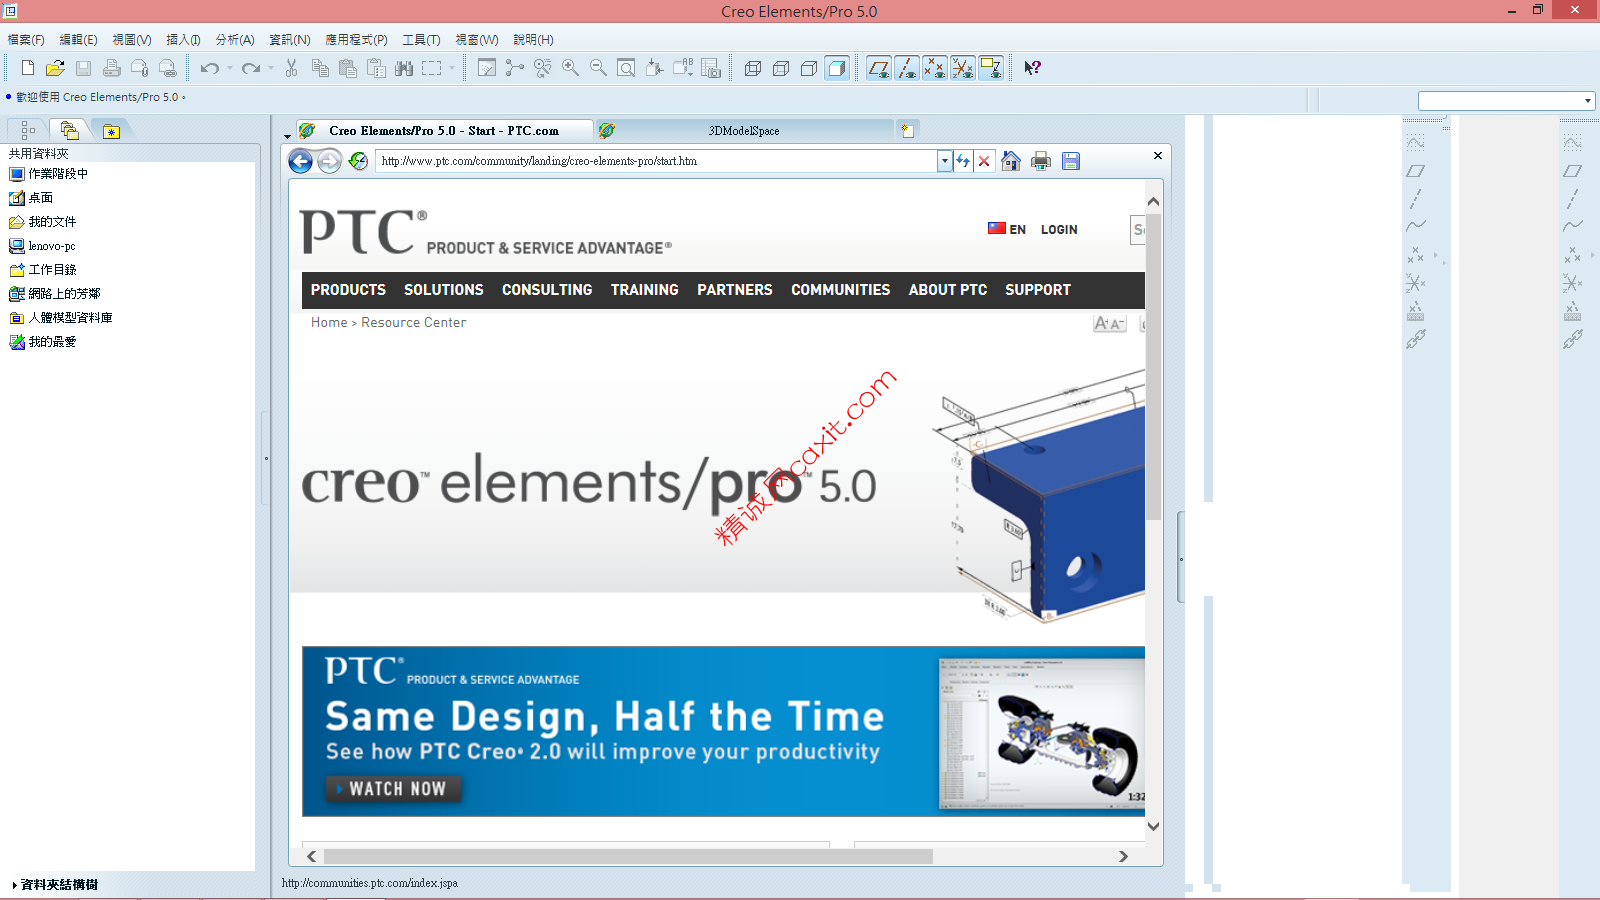Screen dimensions: 1600x900
Task: Select the Creo Elements/Pro 5.0 Start tab
Action: pos(444,131)
